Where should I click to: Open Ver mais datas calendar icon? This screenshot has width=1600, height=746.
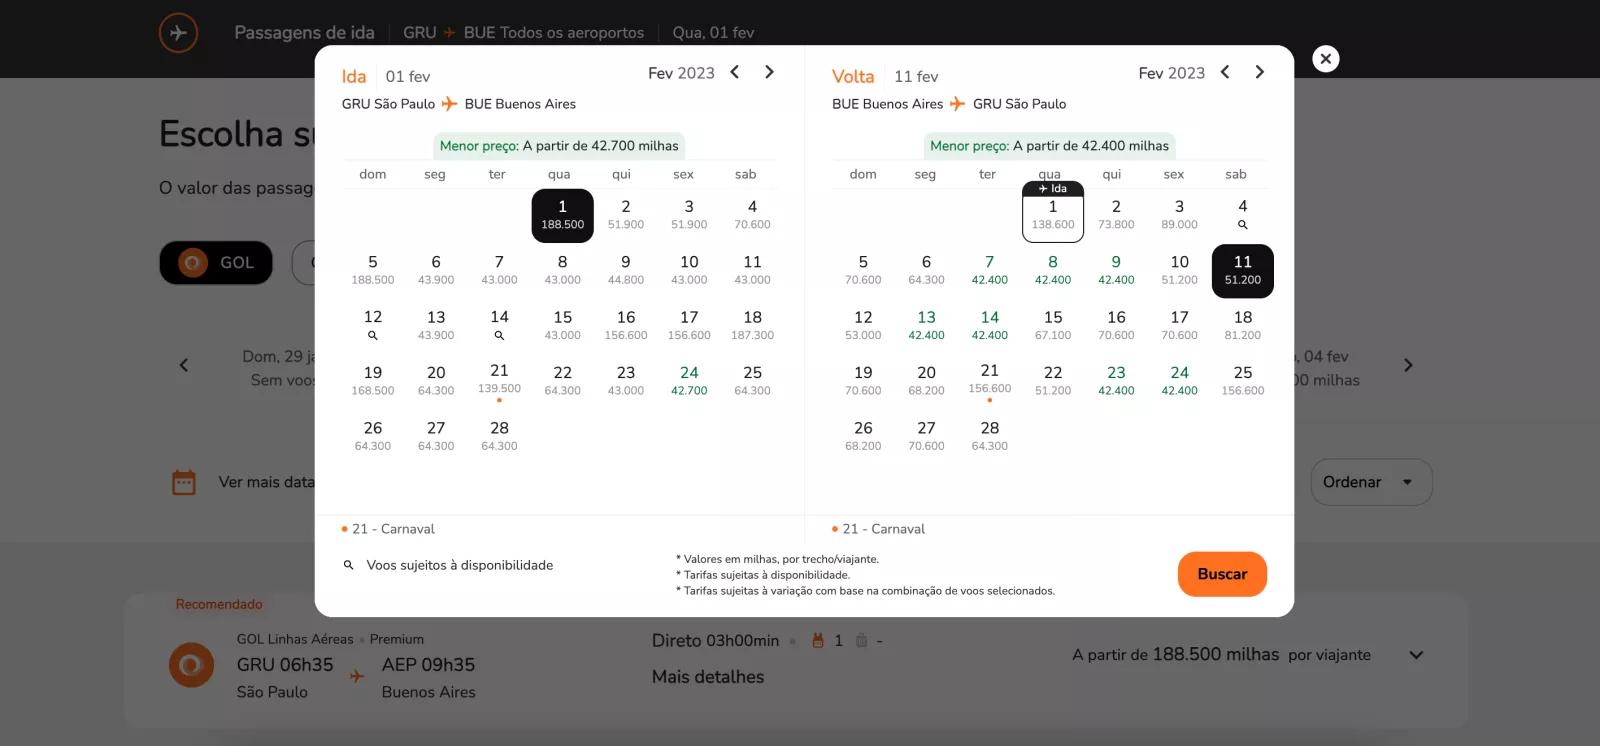(184, 482)
